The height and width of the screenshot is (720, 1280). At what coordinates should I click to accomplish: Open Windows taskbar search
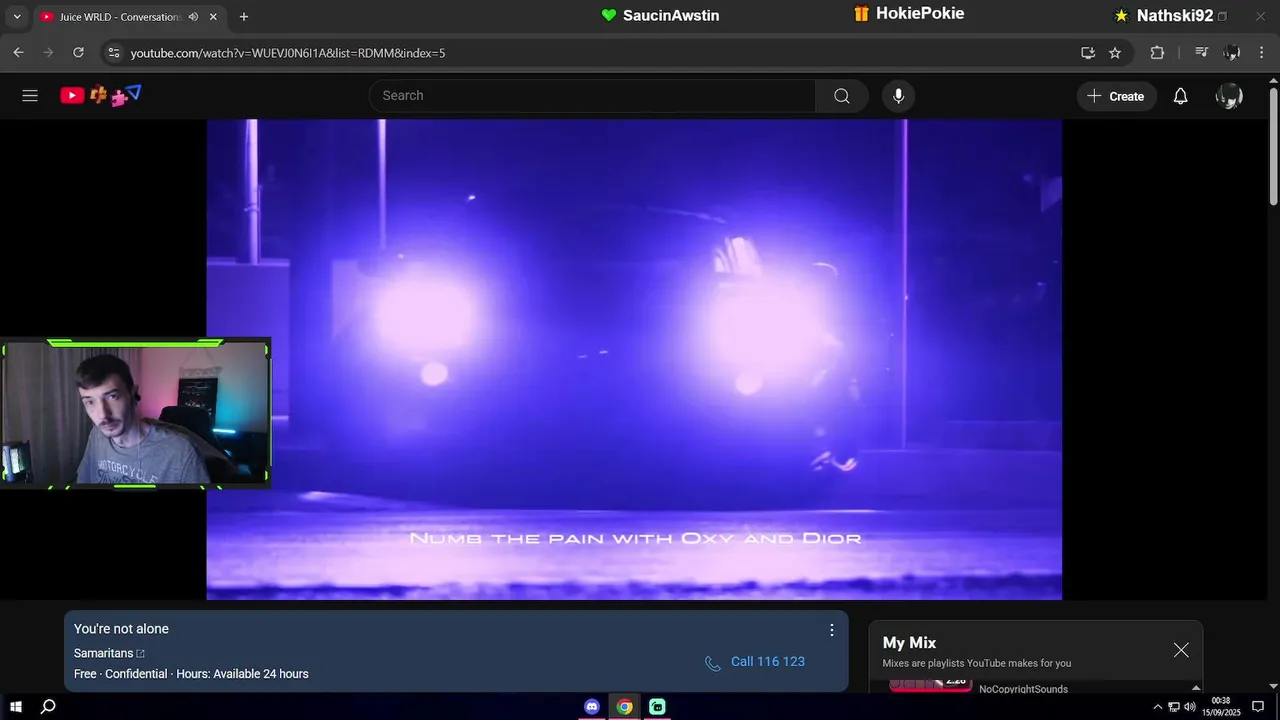pyautogui.click(x=48, y=707)
